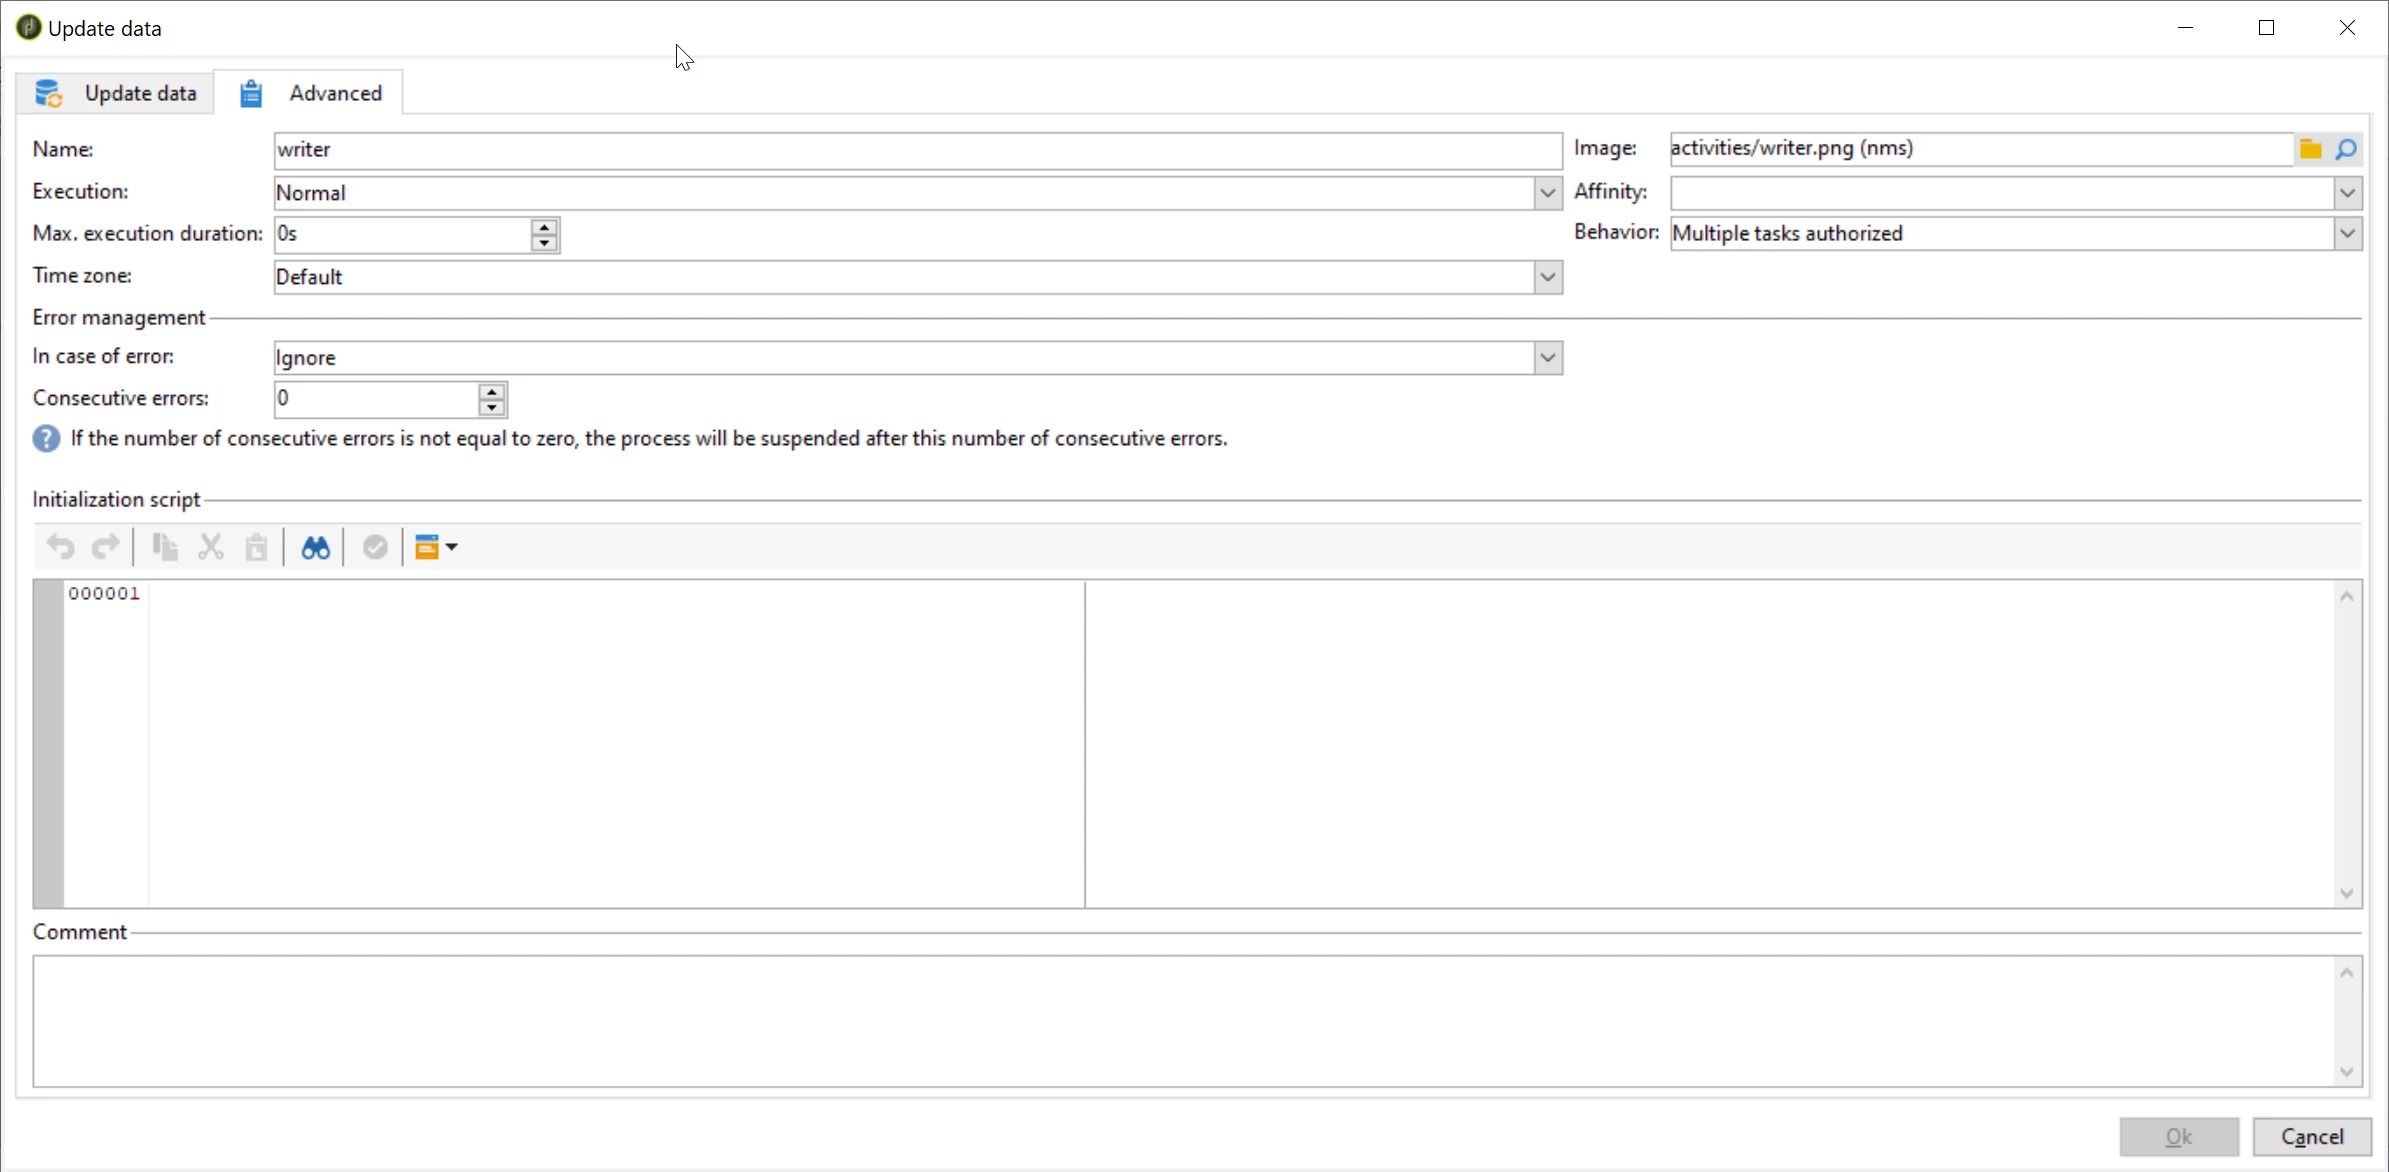2389x1172 pixels.
Task: Expand the In case of error dropdown
Action: click(x=1547, y=358)
